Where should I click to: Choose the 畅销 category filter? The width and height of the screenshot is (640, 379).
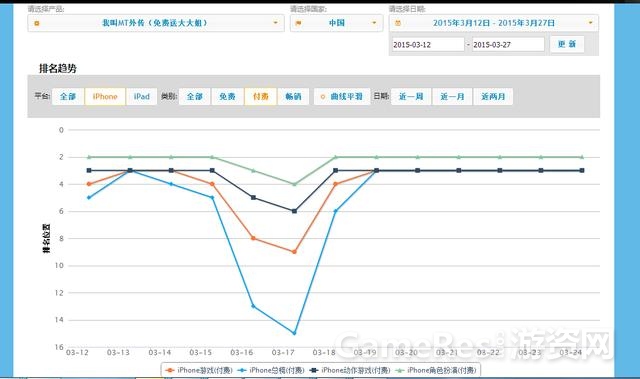tap(293, 97)
